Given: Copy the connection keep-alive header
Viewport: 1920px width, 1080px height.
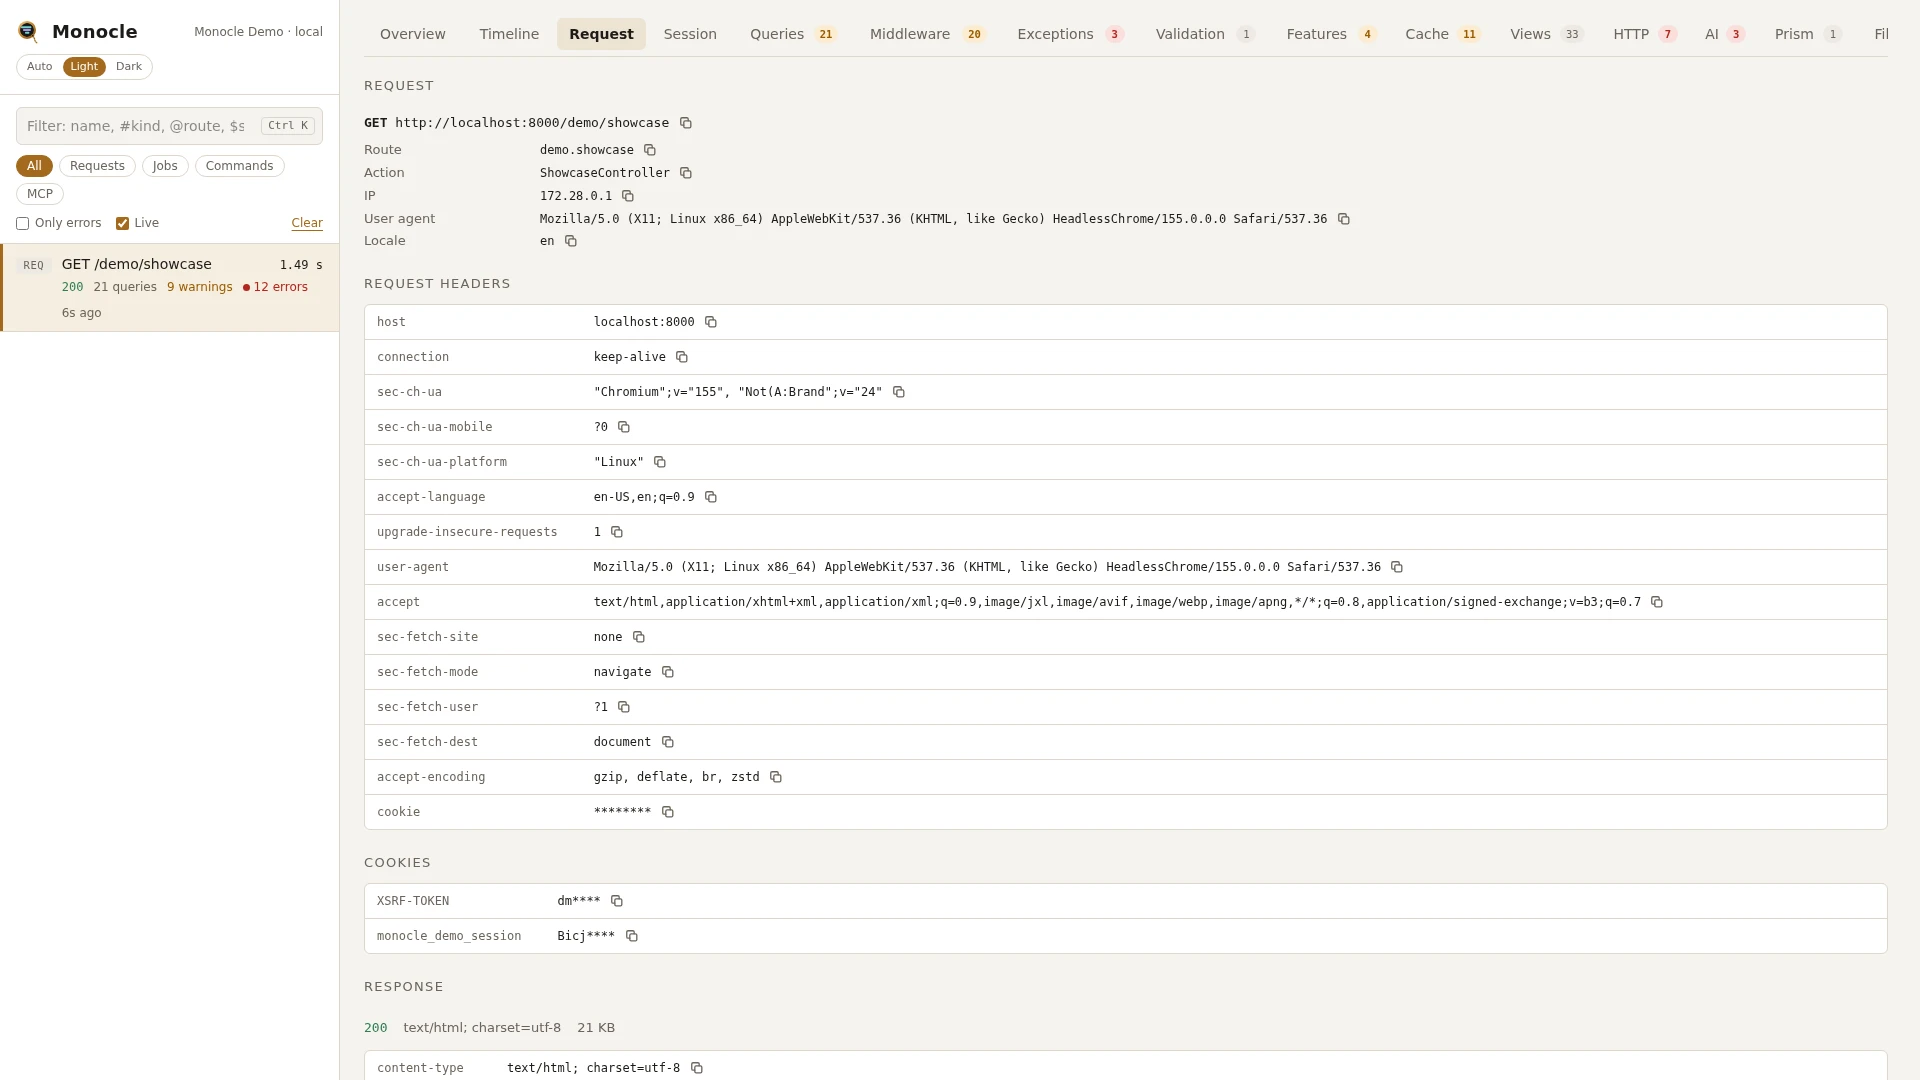Looking at the screenshot, I should [682, 357].
